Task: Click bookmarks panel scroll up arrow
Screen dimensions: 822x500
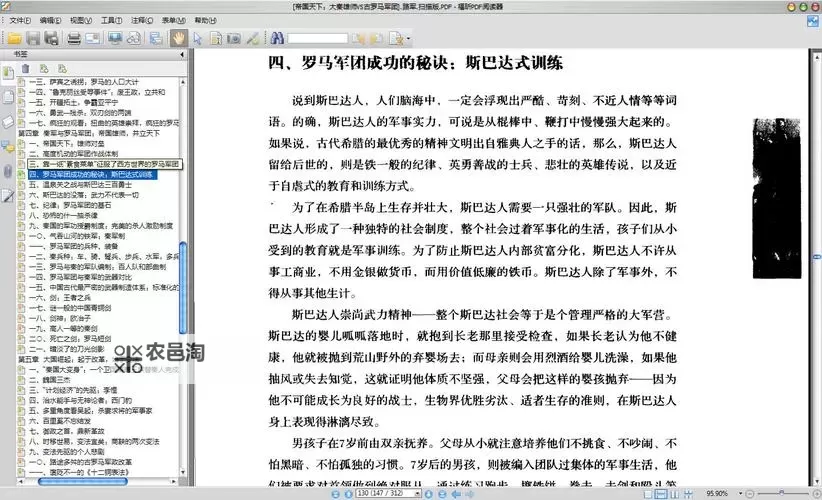Action: 182,82
